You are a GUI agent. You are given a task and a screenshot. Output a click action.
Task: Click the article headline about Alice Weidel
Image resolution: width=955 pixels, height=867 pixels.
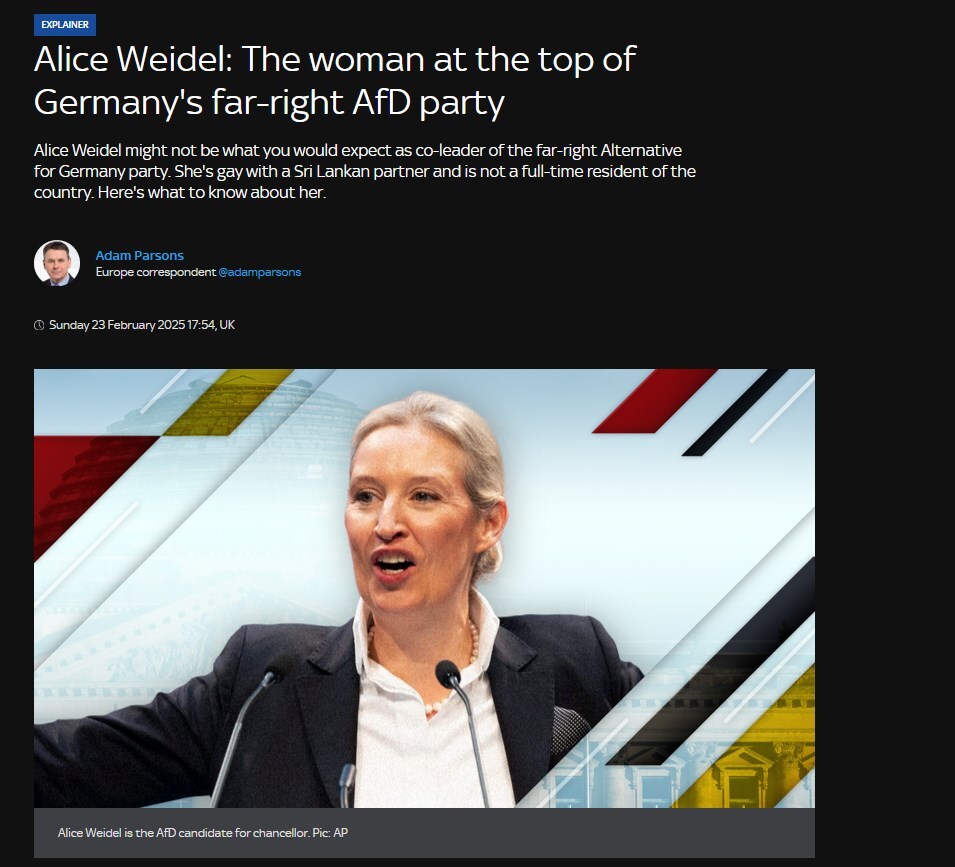click(x=335, y=80)
